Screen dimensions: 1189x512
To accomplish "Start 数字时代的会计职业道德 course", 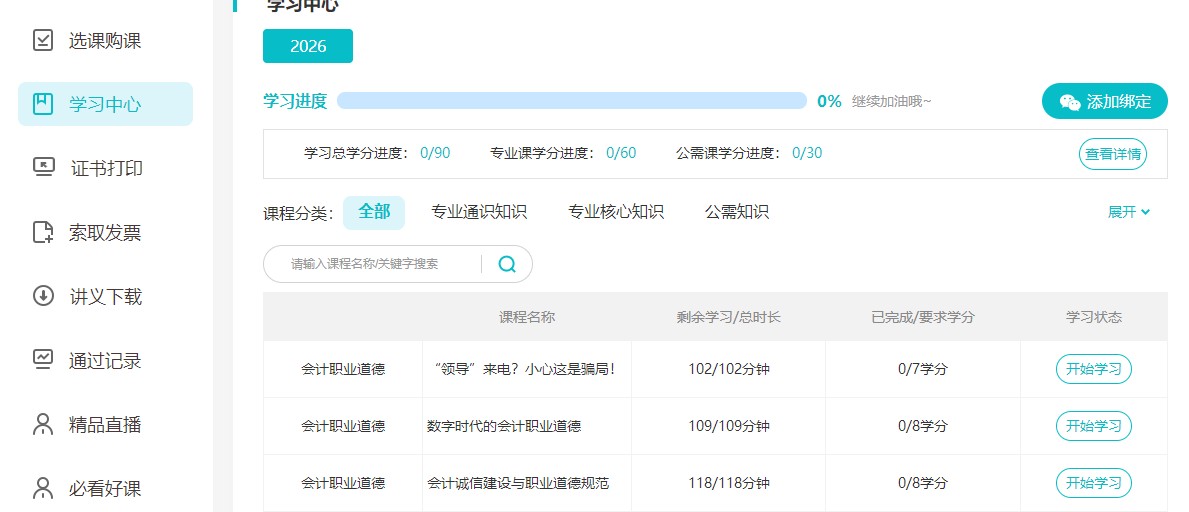I will [1093, 426].
